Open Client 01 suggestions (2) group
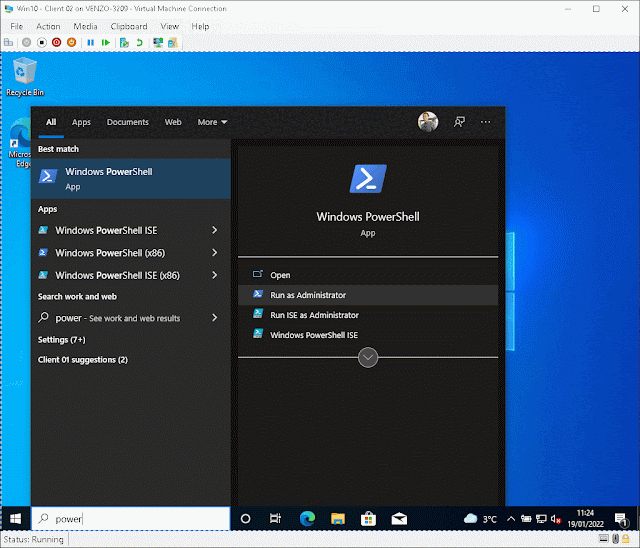 point(83,359)
